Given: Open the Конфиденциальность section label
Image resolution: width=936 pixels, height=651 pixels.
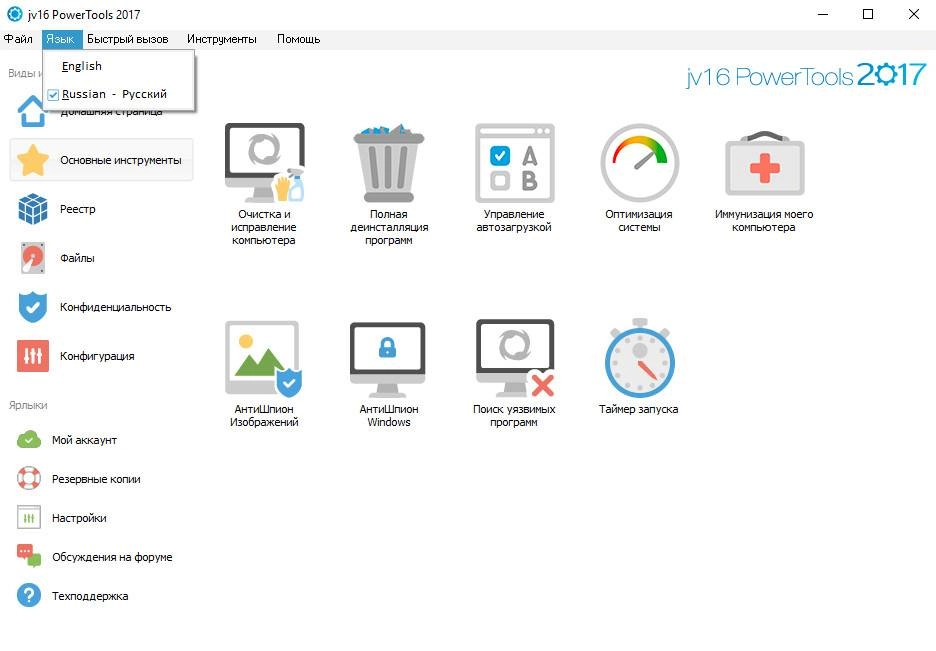Looking at the screenshot, I should [x=115, y=307].
